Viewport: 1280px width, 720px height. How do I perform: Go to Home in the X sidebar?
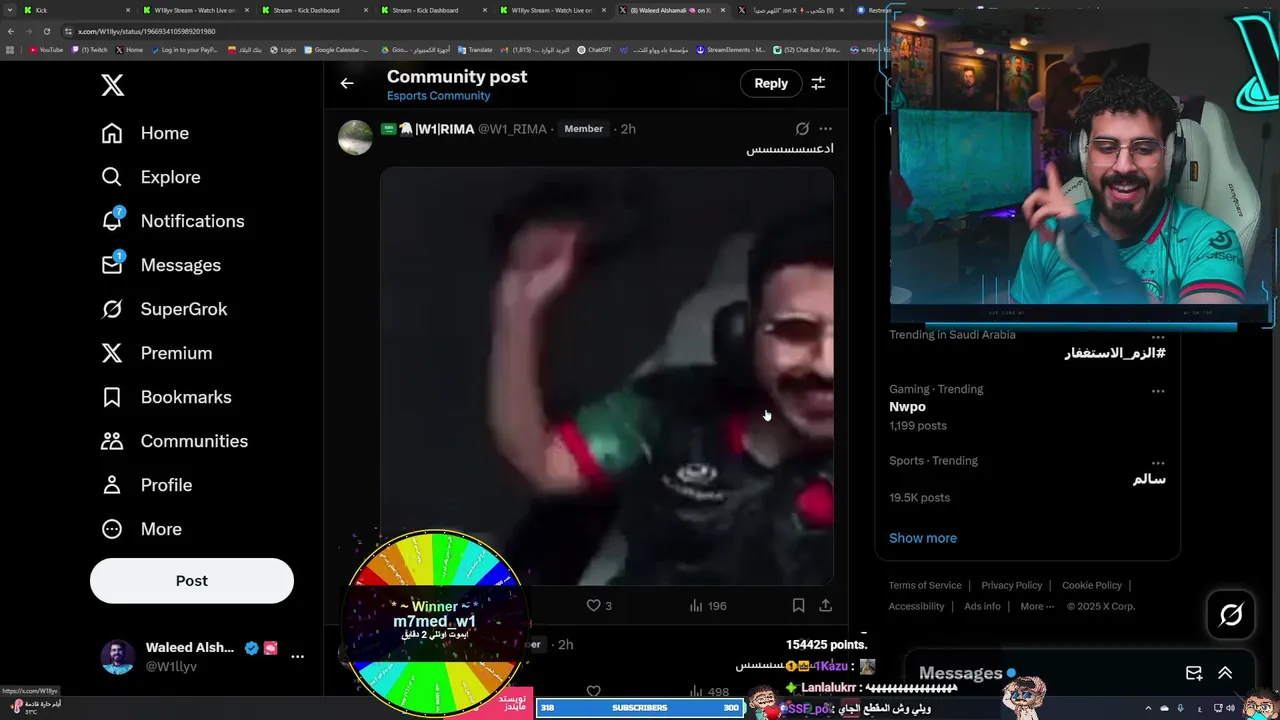click(x=145, y=133)
